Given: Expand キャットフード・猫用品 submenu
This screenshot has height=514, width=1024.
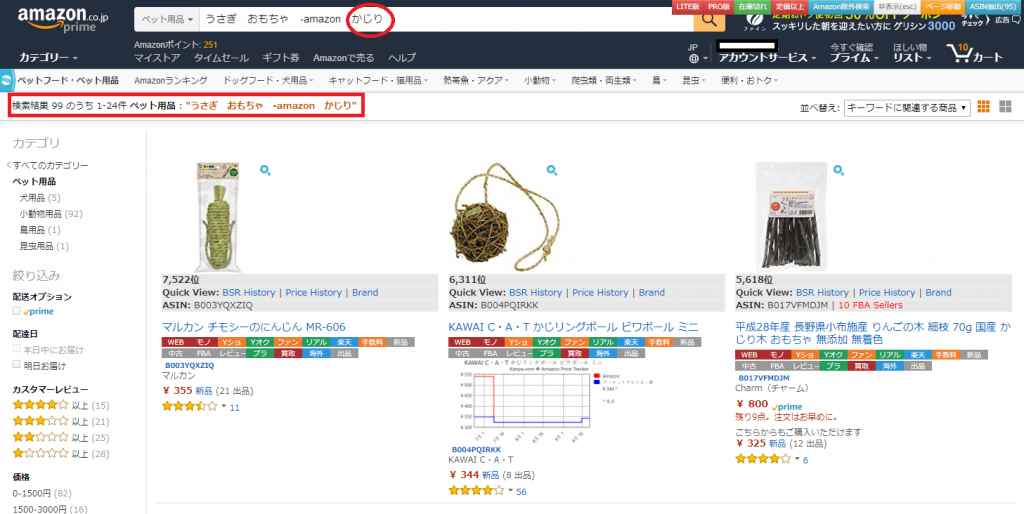Looking at the screenshot, I should (378, 80).
